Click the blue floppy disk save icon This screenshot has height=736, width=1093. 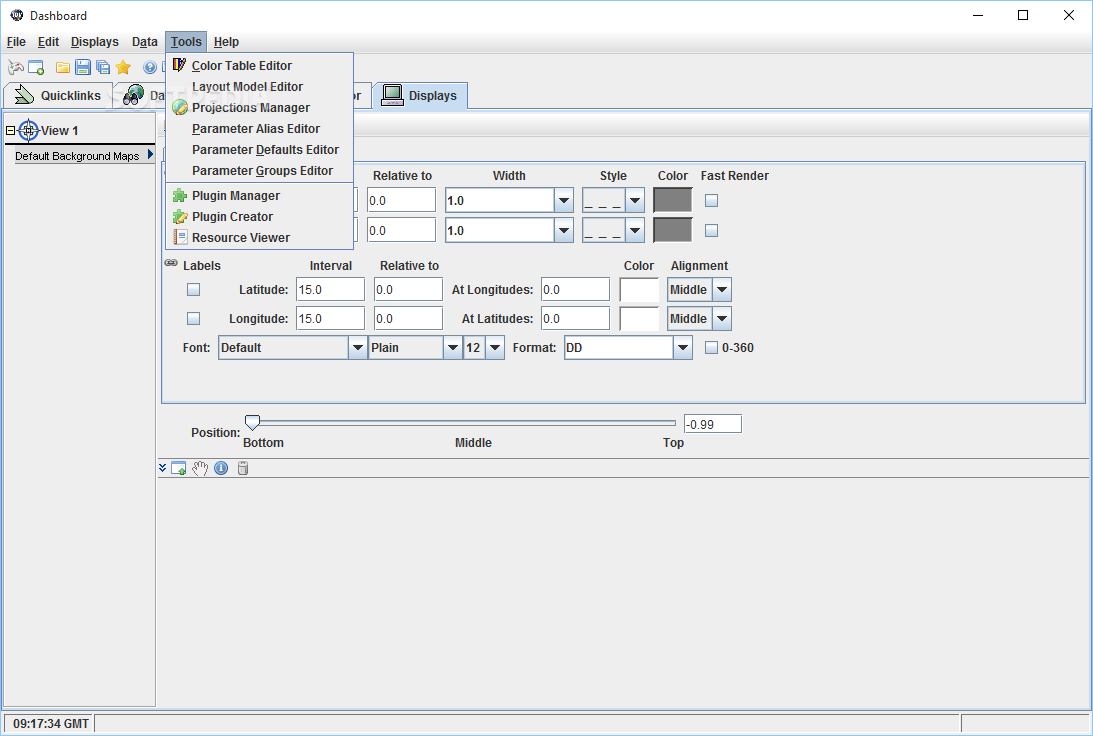[x=83, y=68]
